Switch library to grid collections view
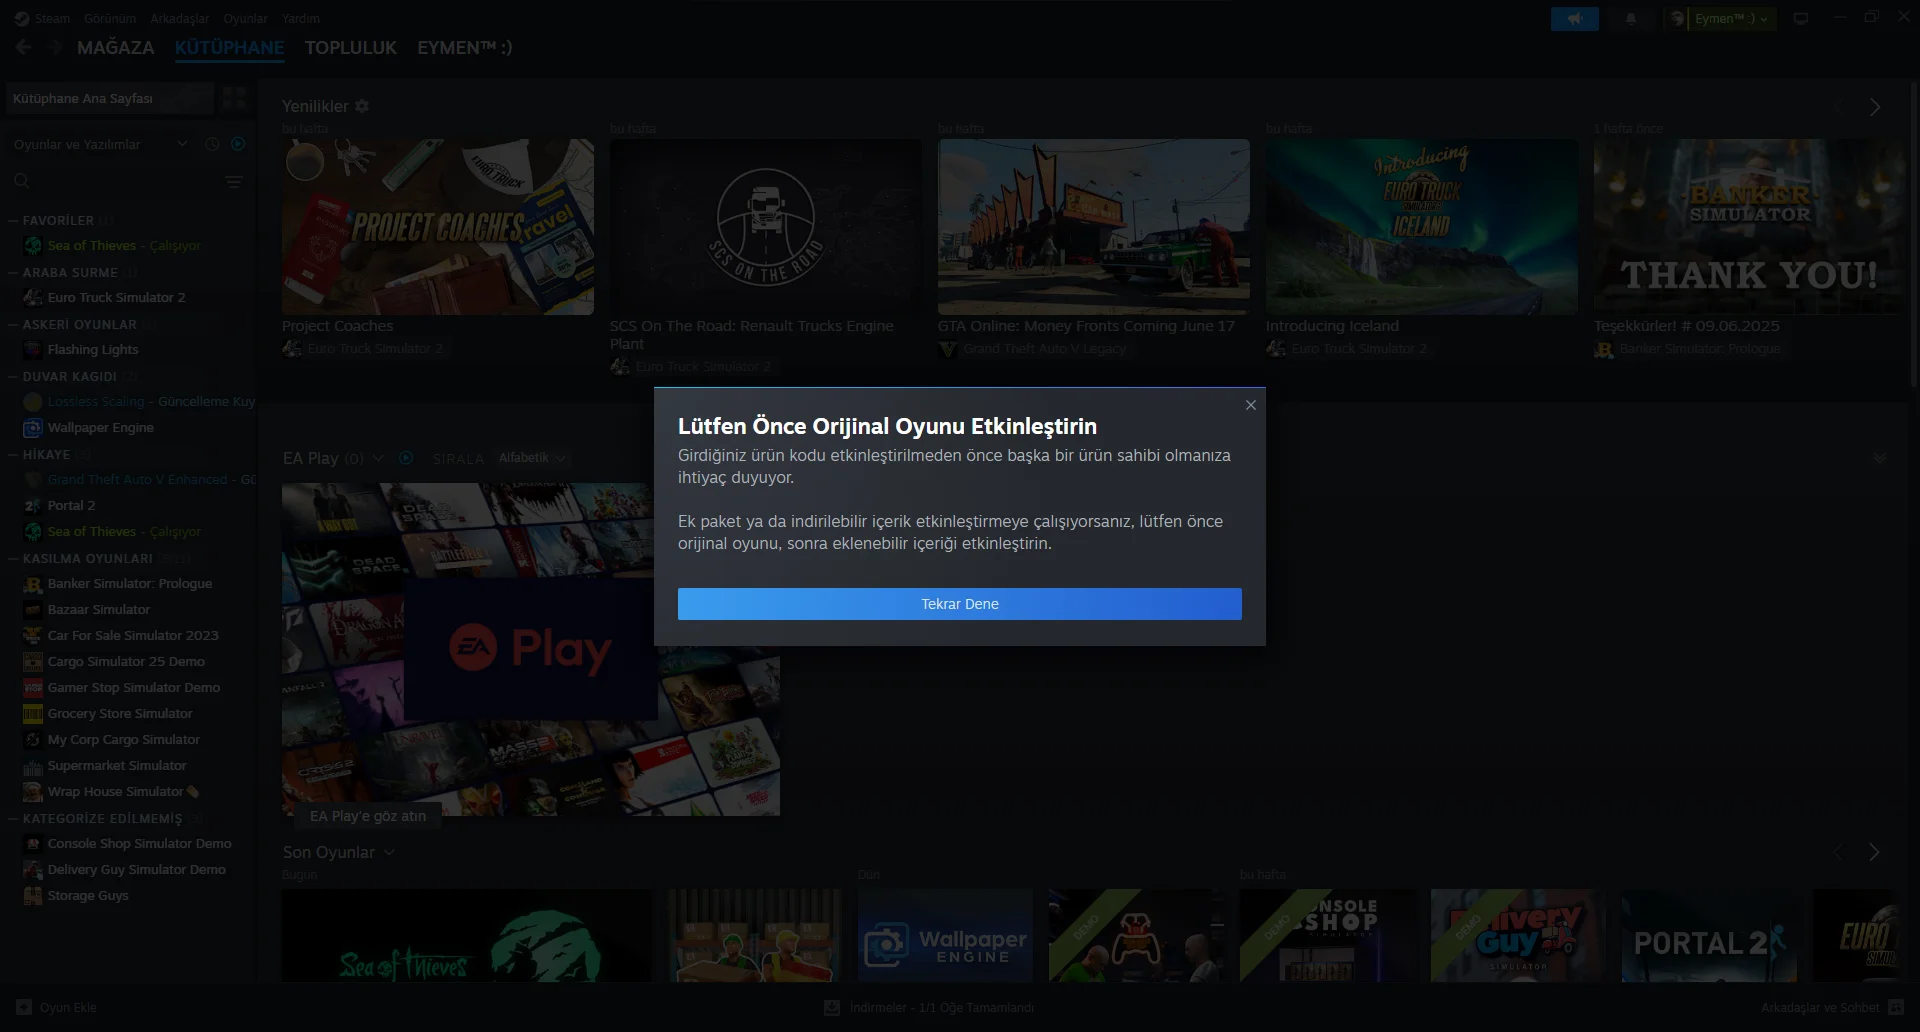1920x1032 pixels. click(x=235, y=98)
